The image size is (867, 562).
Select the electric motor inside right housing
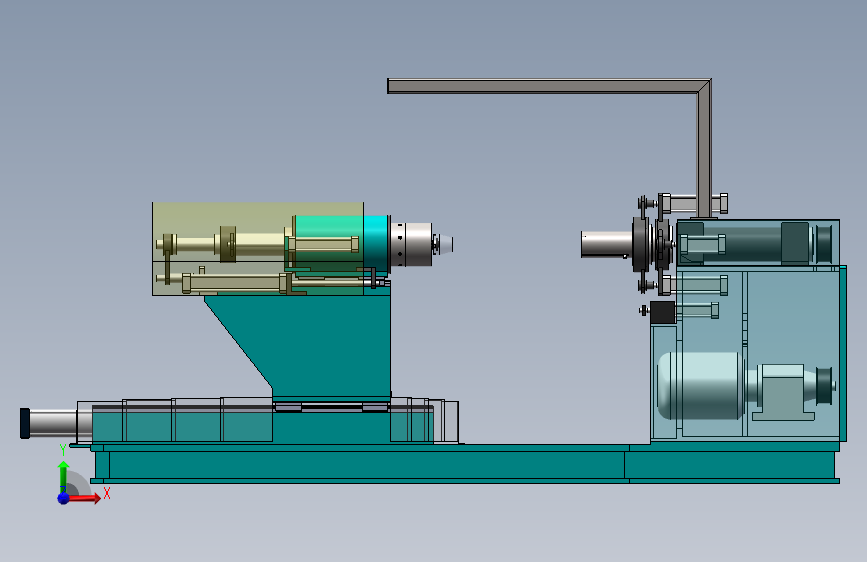coord(701,386)
